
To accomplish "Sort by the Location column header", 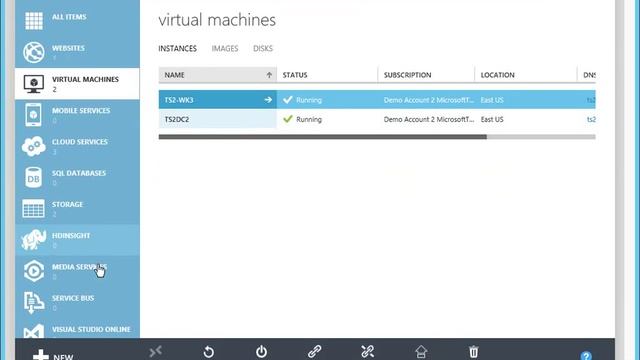I will point(526,75).
